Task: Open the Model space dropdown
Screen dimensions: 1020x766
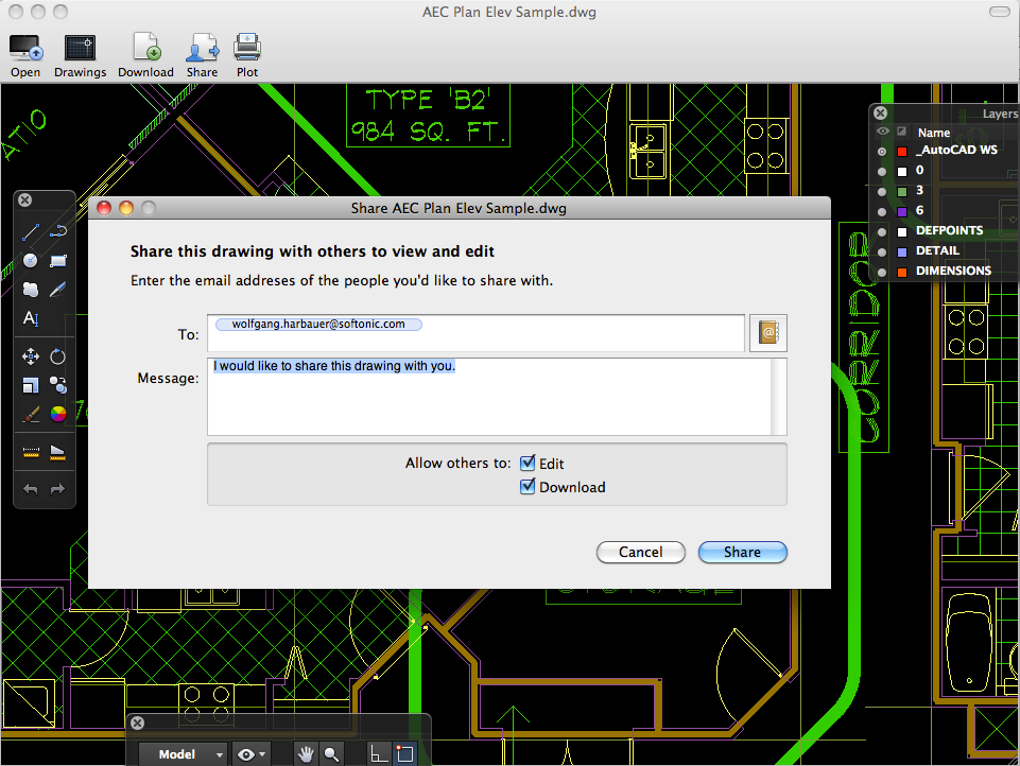Action: click(x=182, y=753)
